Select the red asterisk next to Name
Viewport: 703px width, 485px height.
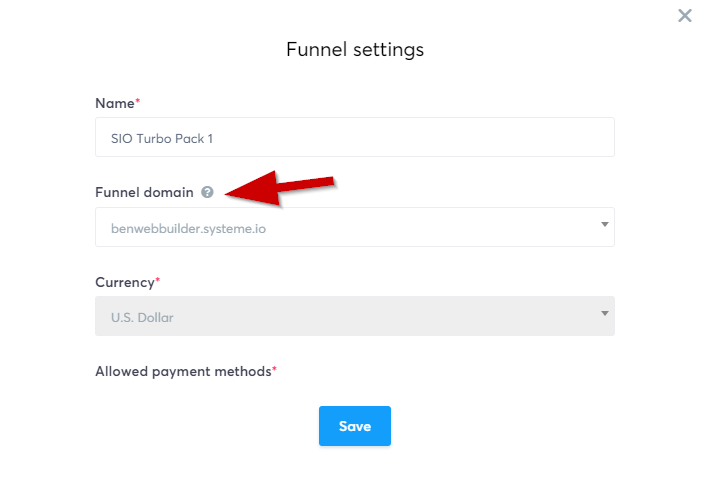click(x=138, y=100)
